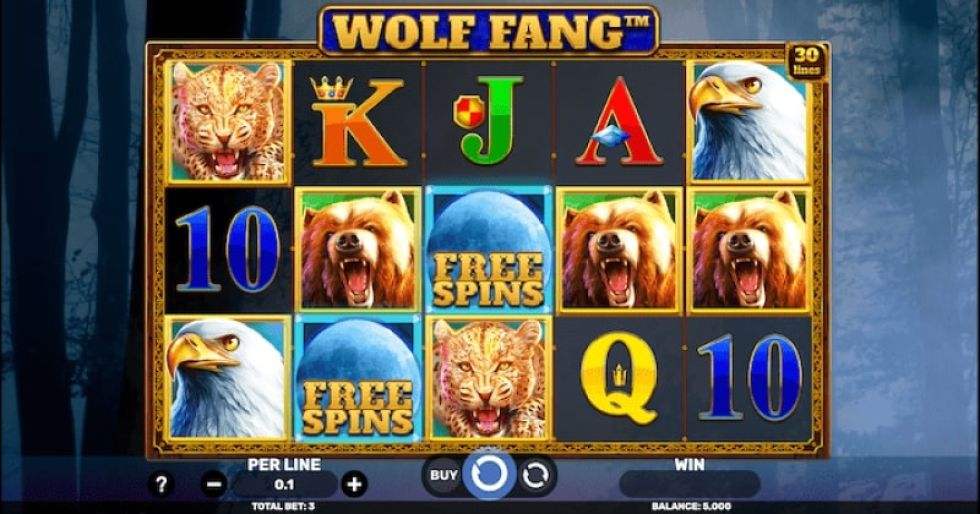Screen dimensions: 980x514
Task: Click the Wolf Fang title logo
Action: tap(489, 31)
